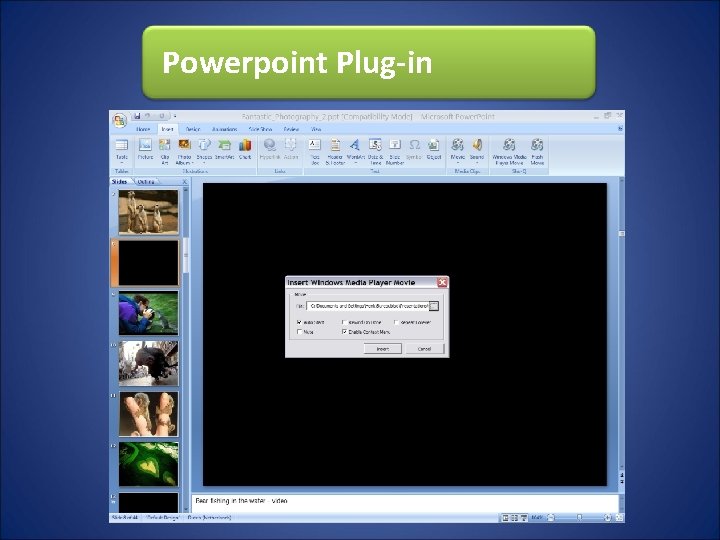This screenshot has height=540, width=720.
Task: Open the Slide Show ribbon tab
Action: tap(260, 129)
